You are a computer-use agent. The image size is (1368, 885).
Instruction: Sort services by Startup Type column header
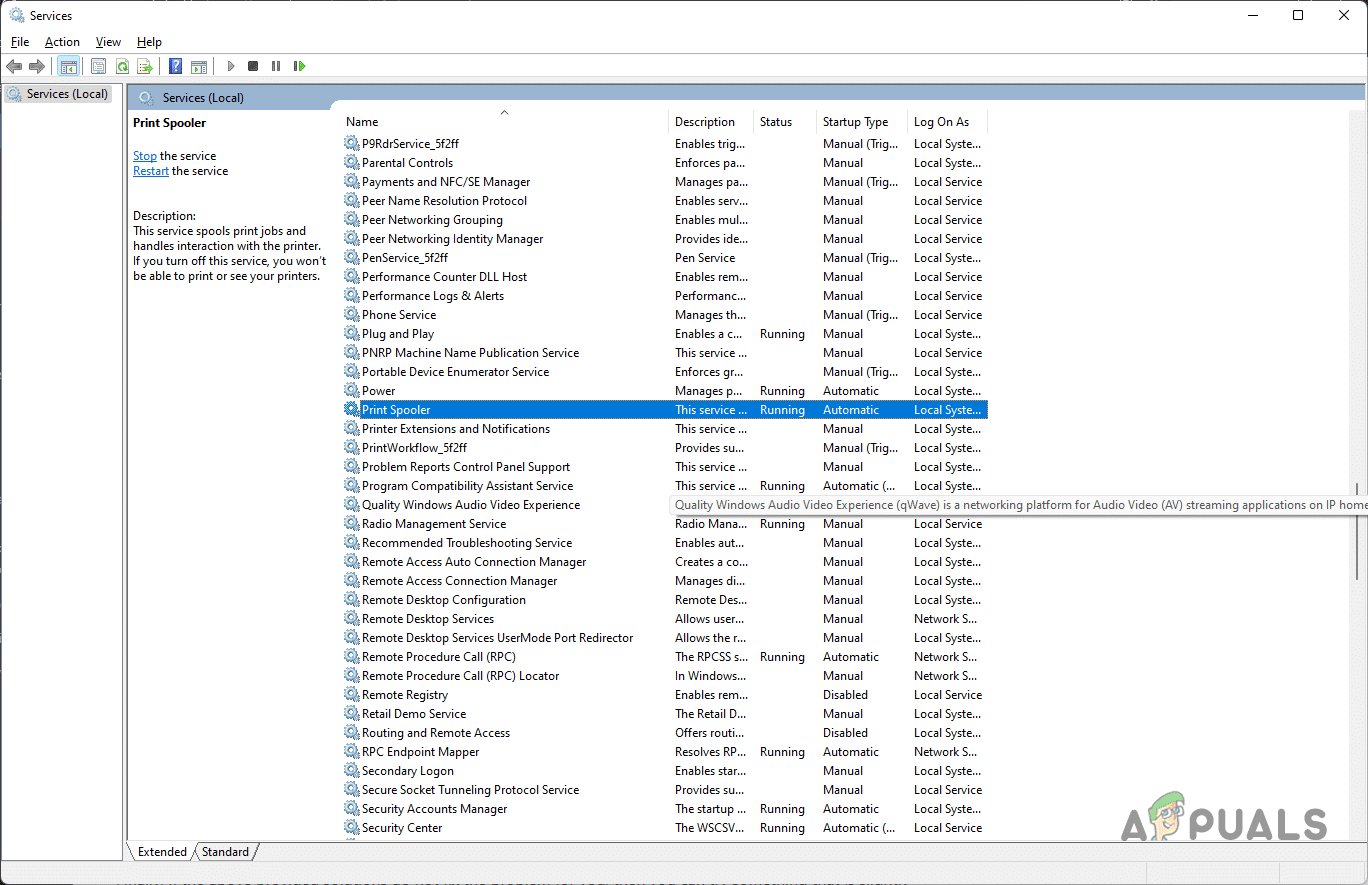855,122
